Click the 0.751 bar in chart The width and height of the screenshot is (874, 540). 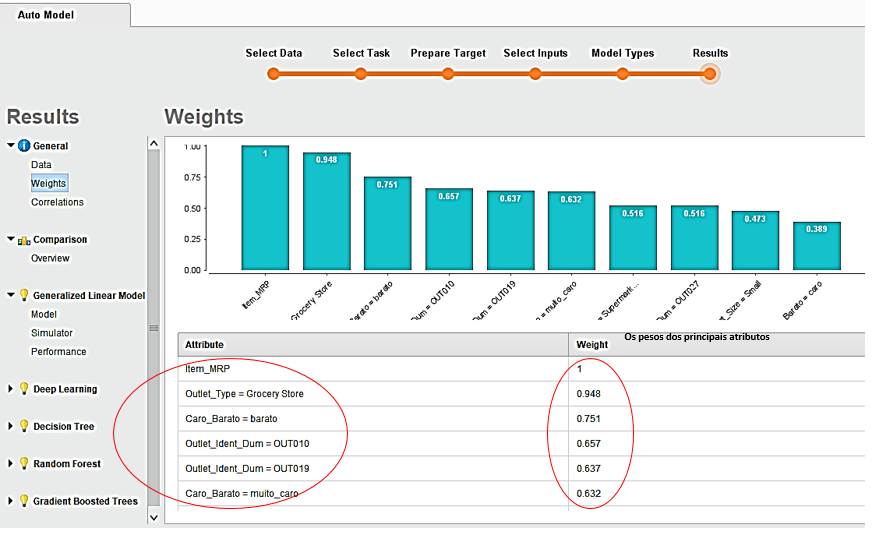[388, 223]
